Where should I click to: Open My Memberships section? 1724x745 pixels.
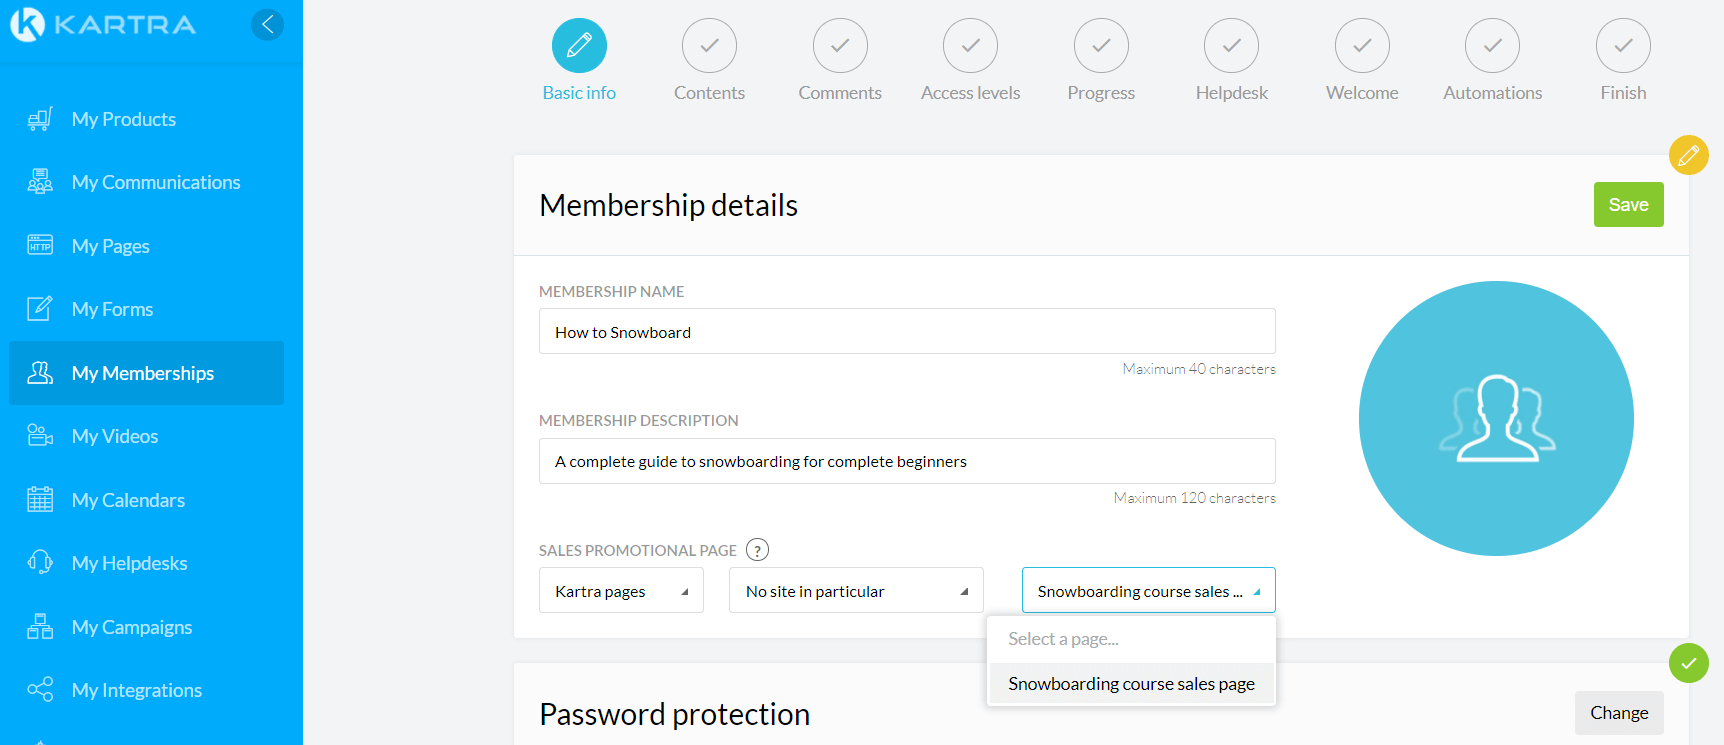click(x=146, y=373)
